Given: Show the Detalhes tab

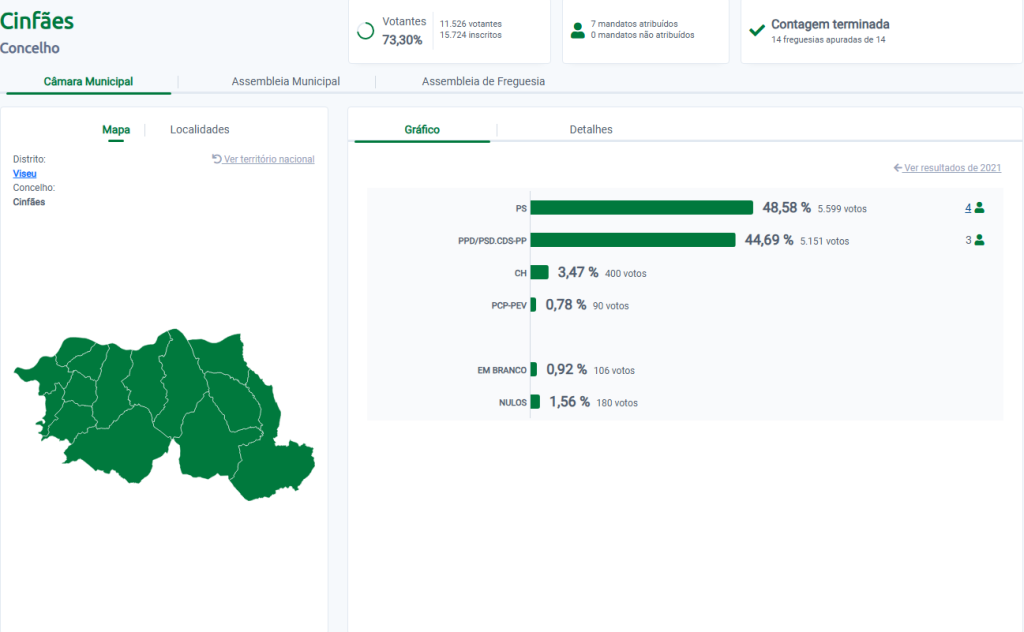Looking at the screenshot, I should (590, 130).
